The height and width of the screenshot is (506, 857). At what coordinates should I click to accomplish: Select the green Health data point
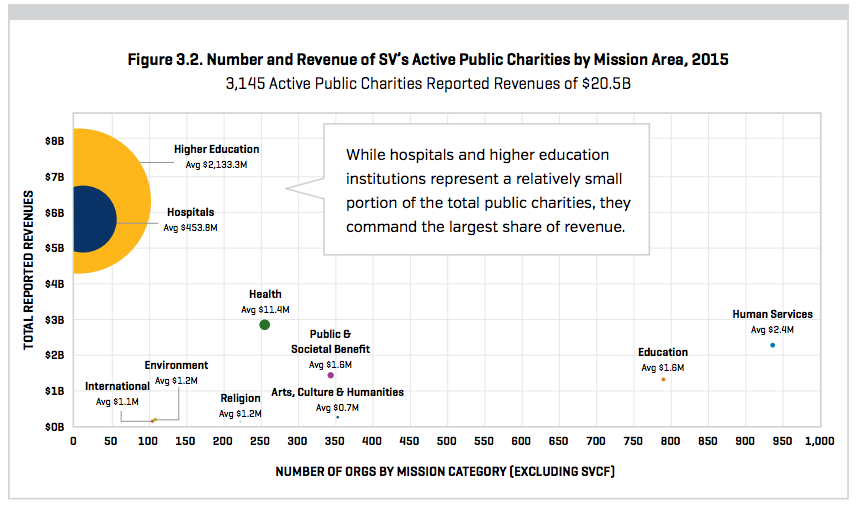click(x=265, y=325)
